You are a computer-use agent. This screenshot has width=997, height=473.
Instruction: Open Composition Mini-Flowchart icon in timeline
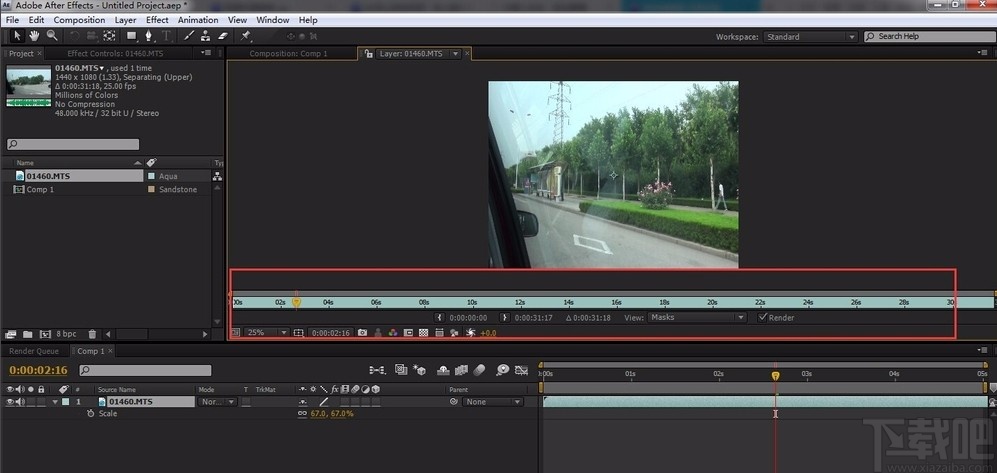coord(377,370)
